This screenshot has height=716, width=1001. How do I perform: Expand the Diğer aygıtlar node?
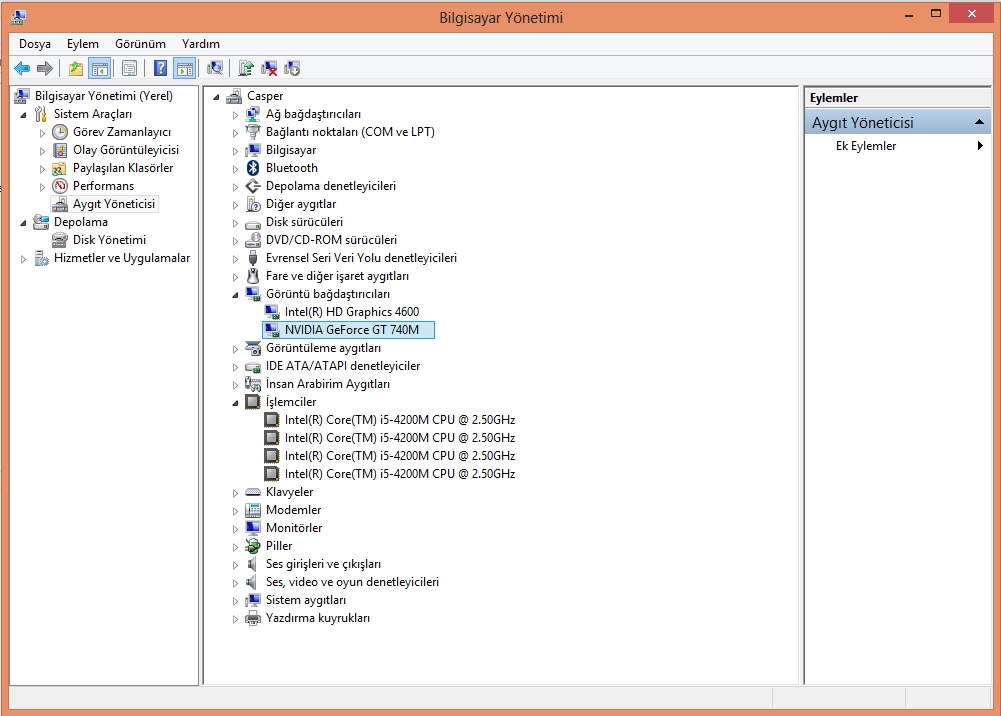point(235,205)
